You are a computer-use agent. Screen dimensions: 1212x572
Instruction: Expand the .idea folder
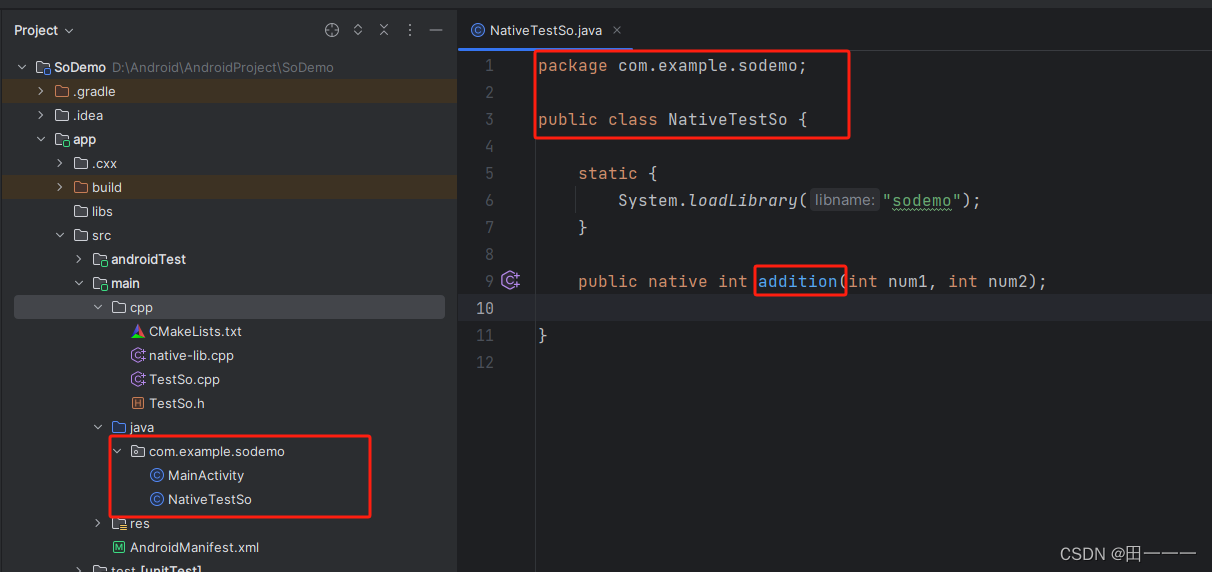click(x=41, y=115)
